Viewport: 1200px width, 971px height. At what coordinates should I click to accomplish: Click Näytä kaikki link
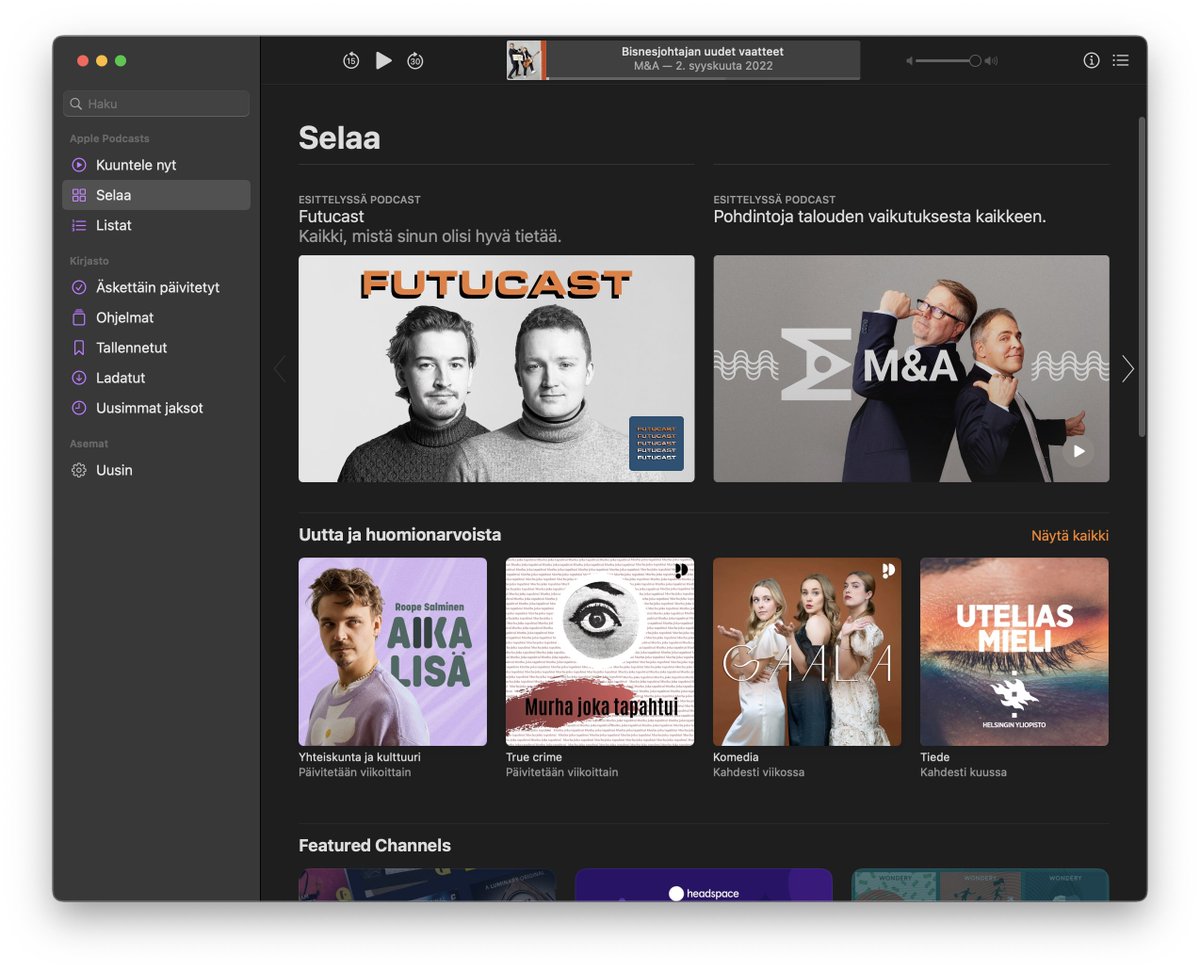pos(1070,536)
